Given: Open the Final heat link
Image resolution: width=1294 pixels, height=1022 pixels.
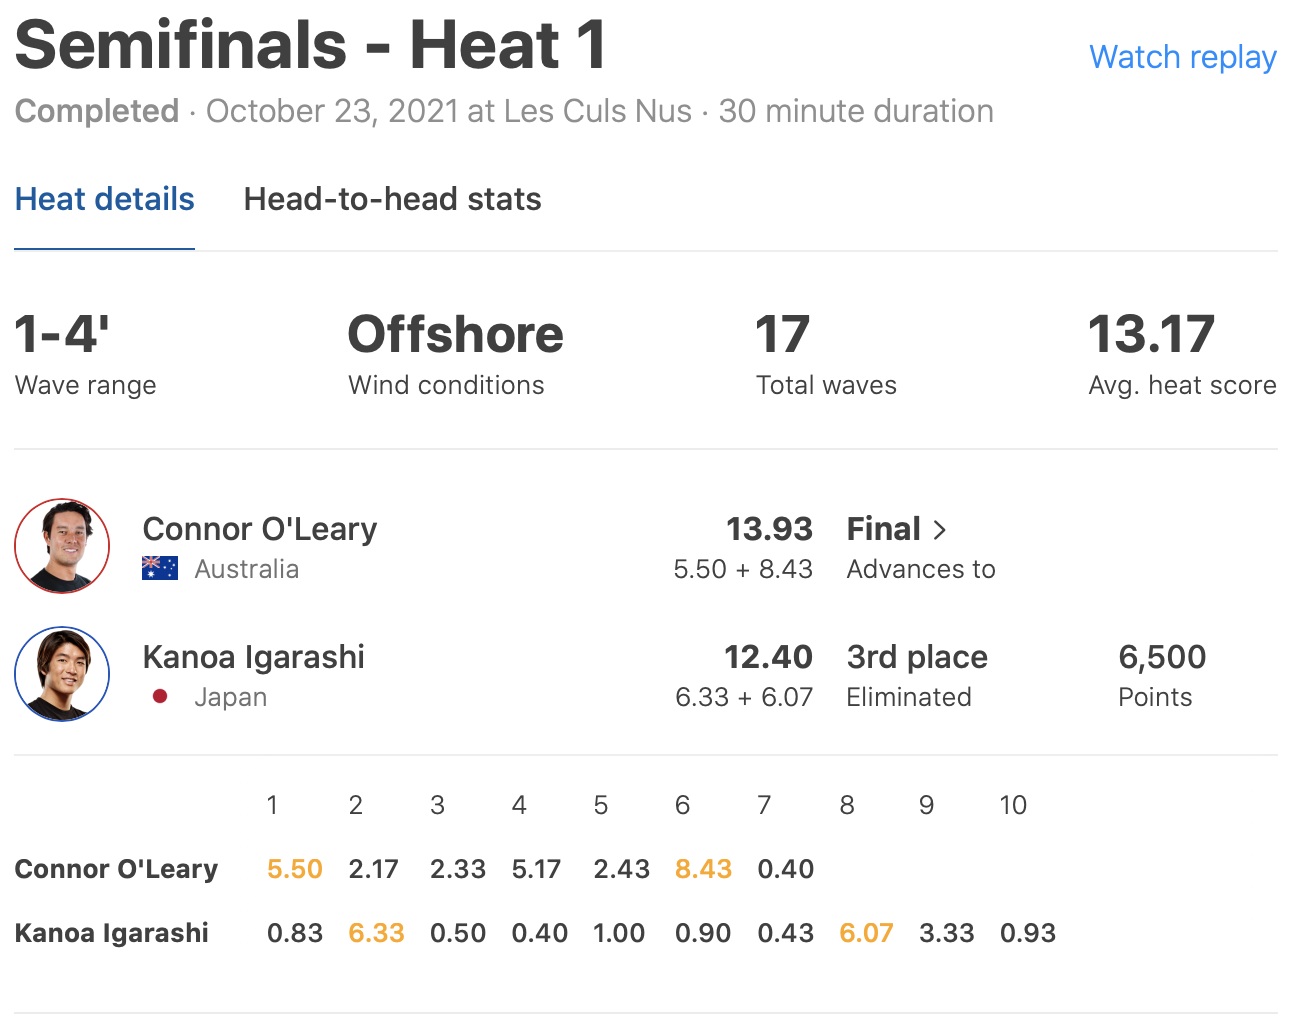Looking at the screenshot, I should pos(884,529).
